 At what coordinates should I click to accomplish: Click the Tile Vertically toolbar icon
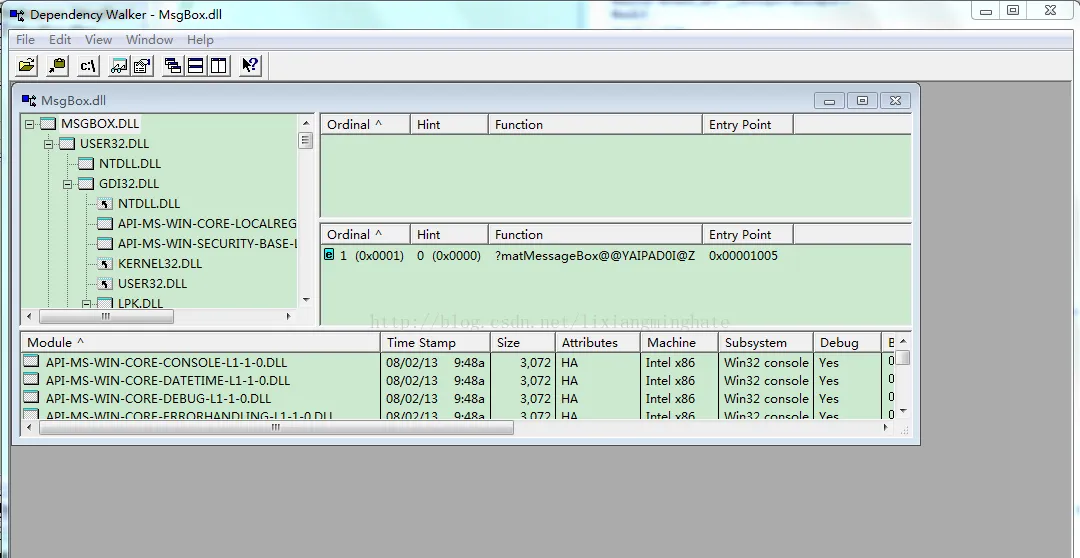218,65
